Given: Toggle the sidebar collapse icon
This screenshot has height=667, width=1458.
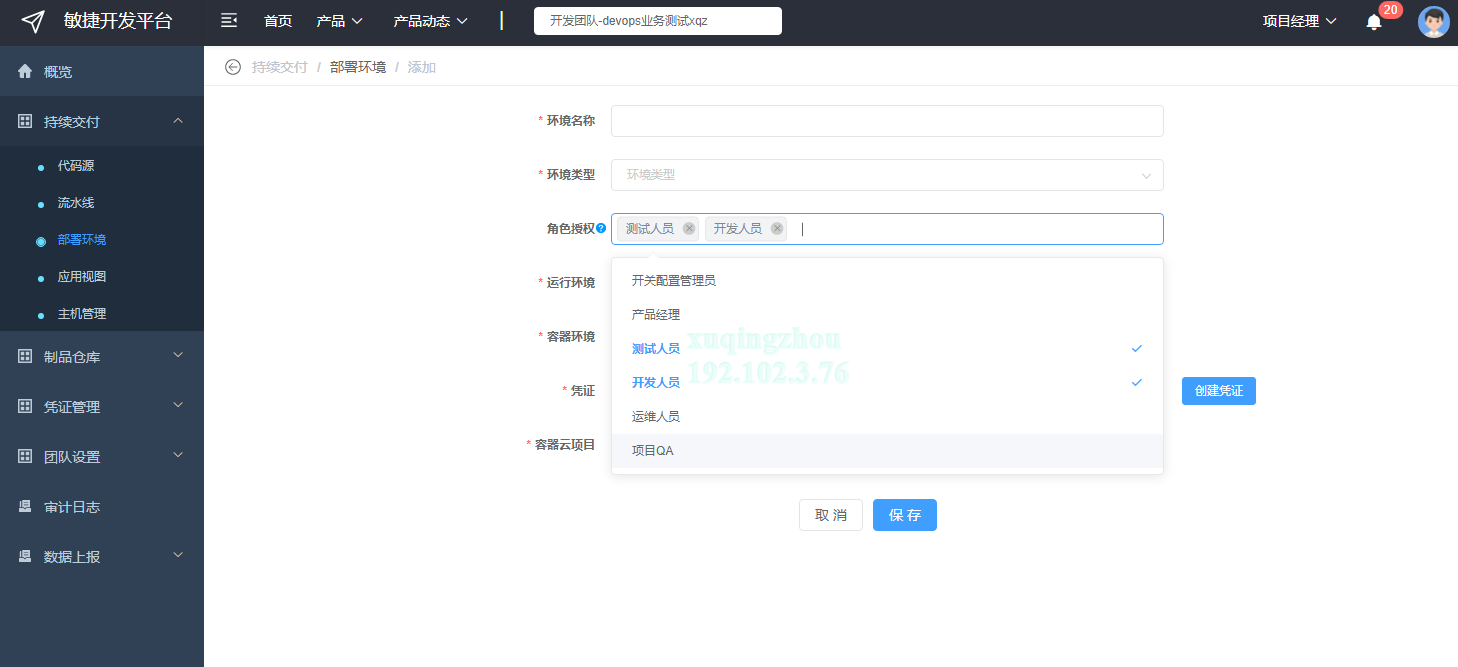Looking at the screenshot, I should [x=229, y=21].
